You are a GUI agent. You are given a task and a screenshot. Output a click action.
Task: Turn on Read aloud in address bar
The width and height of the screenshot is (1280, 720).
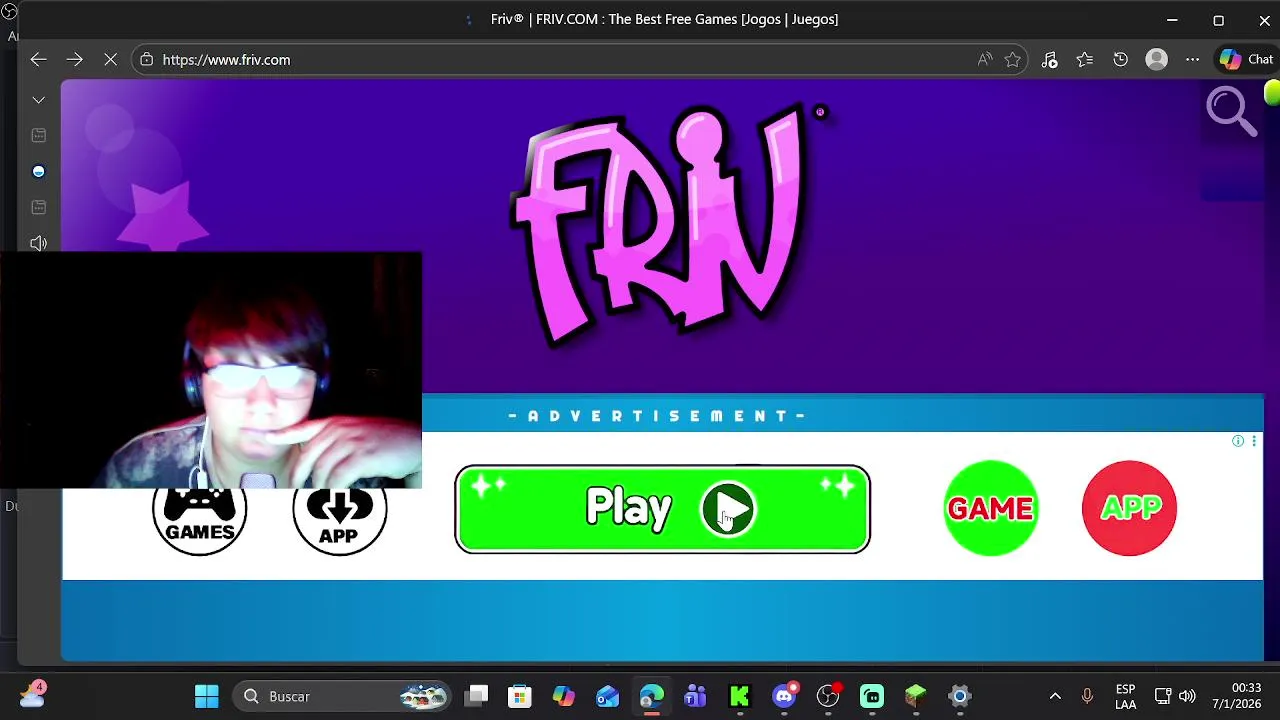(985, 60)
